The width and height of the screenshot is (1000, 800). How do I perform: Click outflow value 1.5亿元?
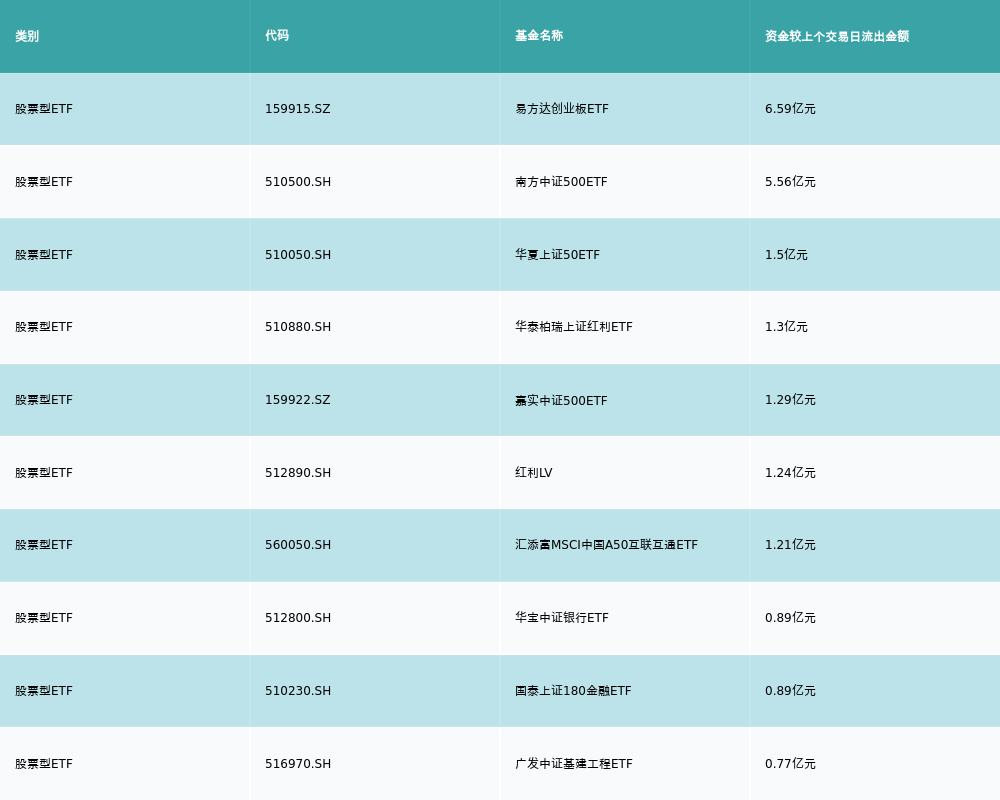click(x=786, y=255)
